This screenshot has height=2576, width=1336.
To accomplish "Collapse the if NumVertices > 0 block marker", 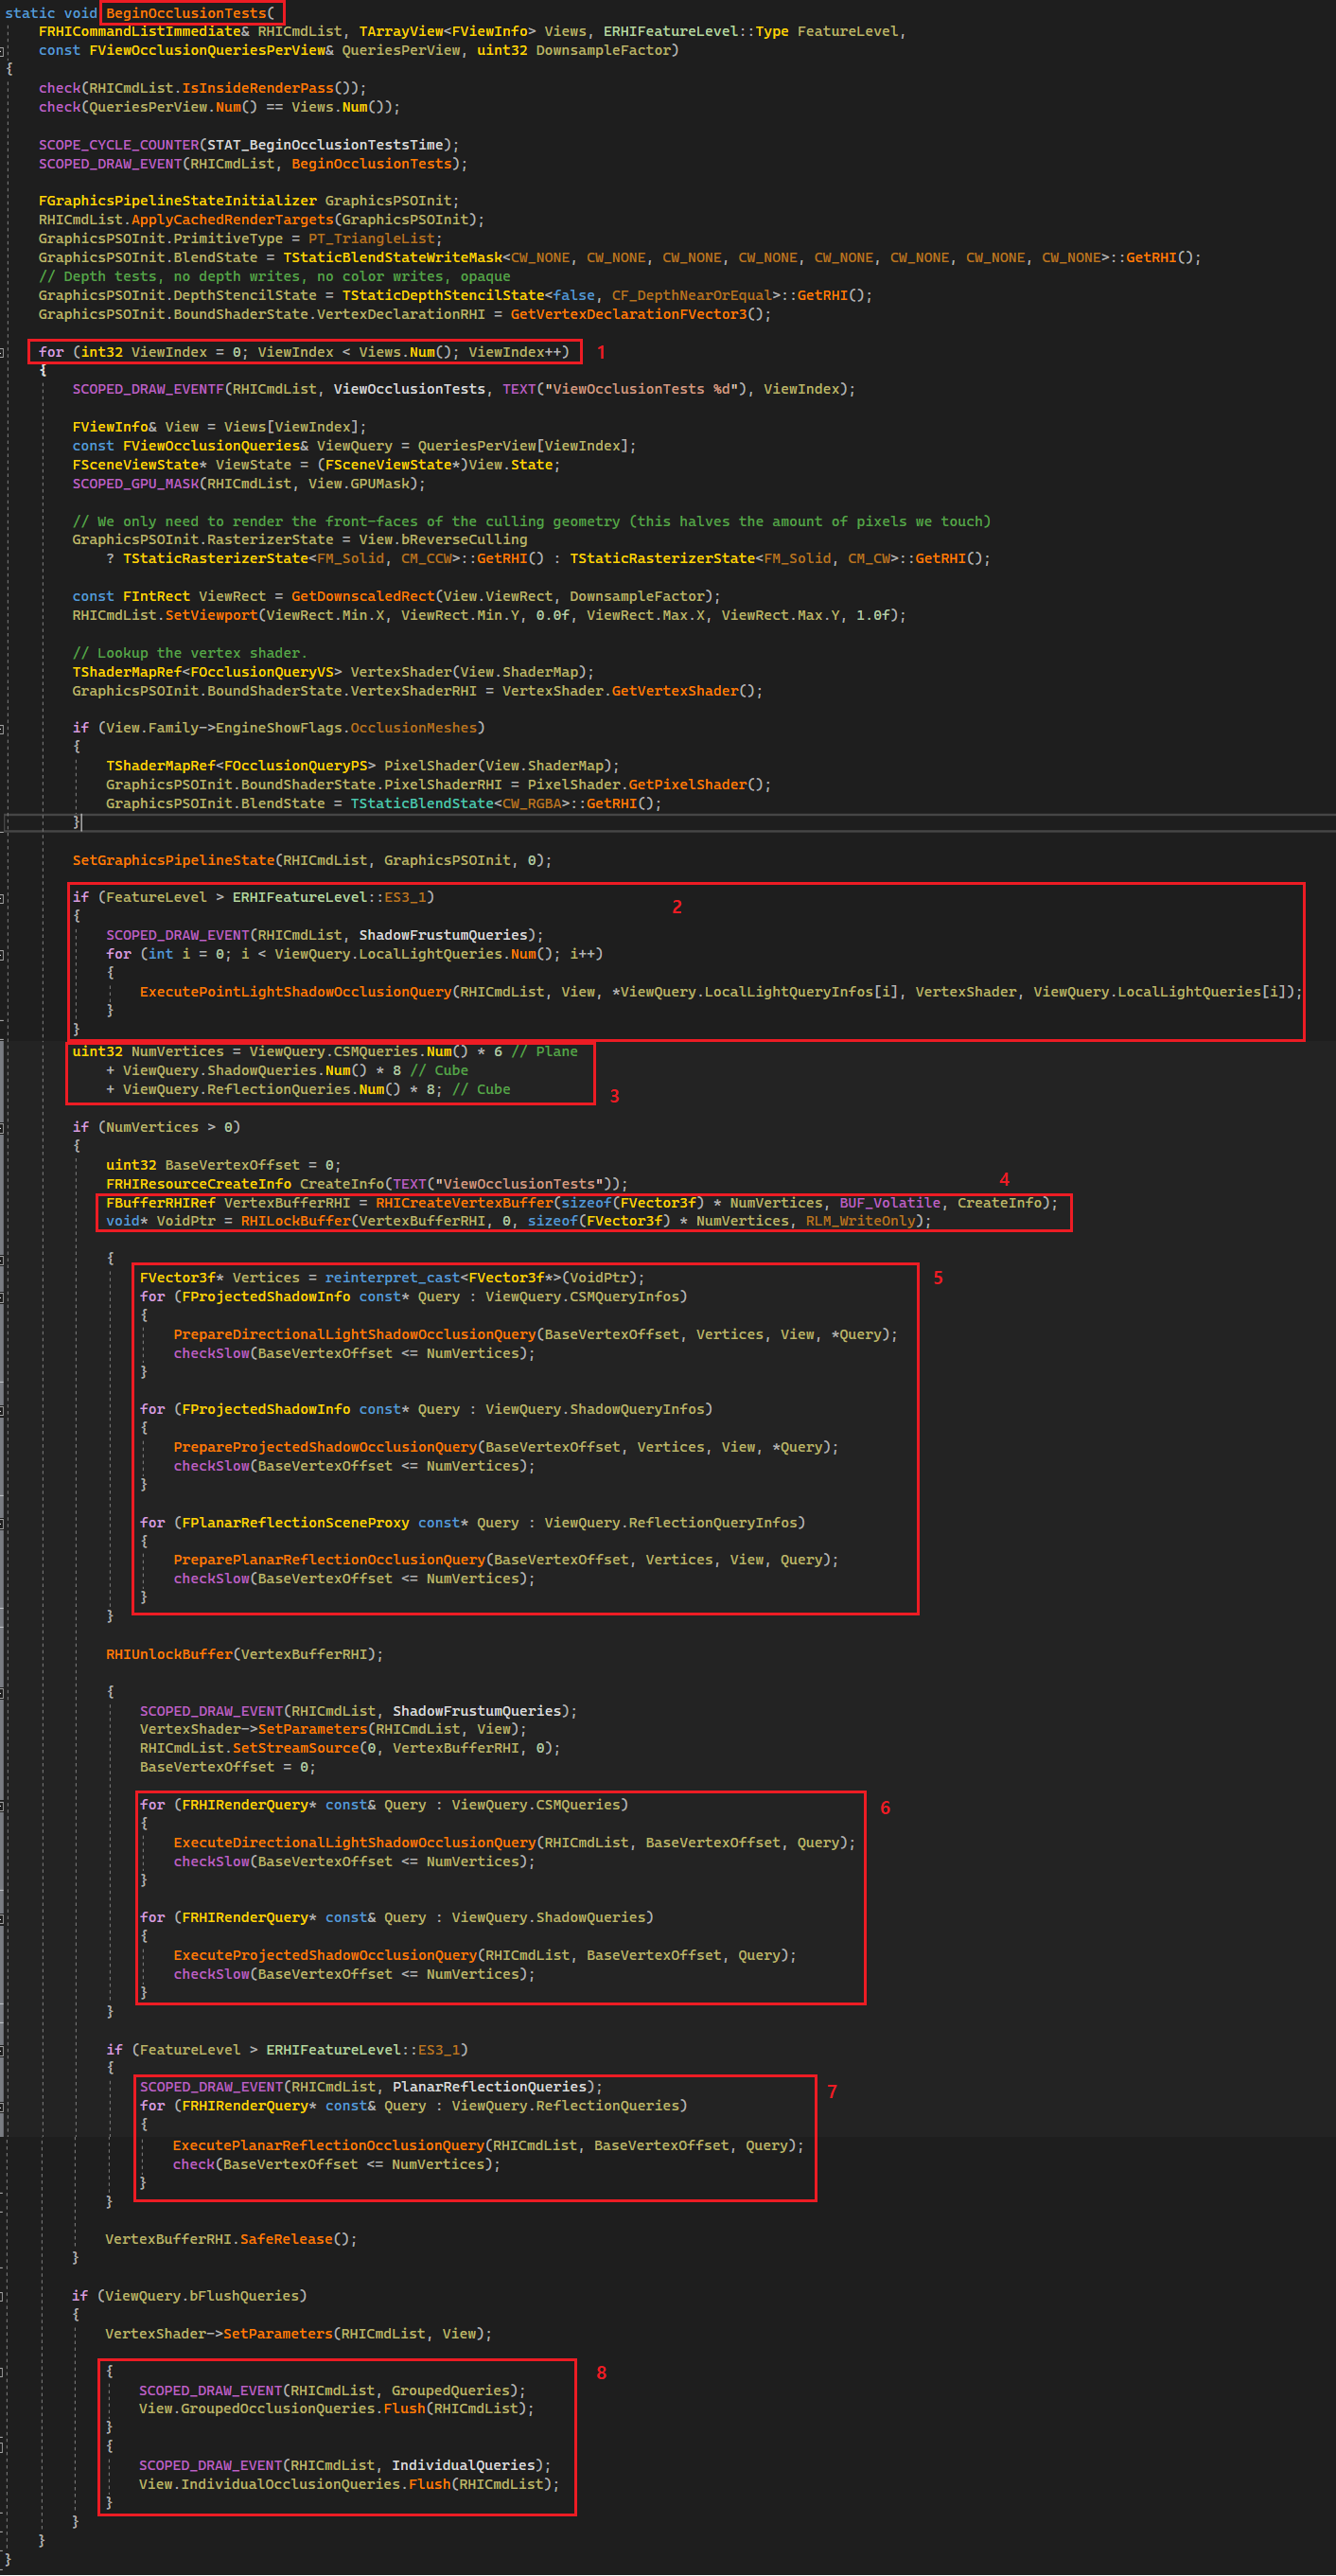I will click(3, 1128).
